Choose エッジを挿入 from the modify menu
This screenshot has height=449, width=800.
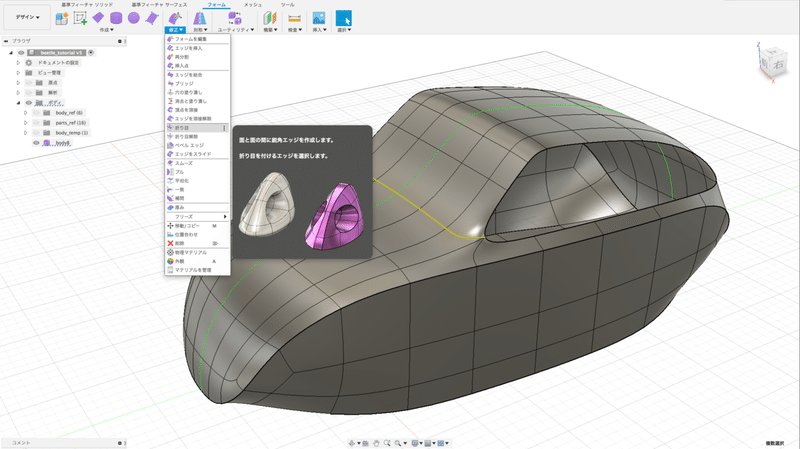tap(188, 48)
